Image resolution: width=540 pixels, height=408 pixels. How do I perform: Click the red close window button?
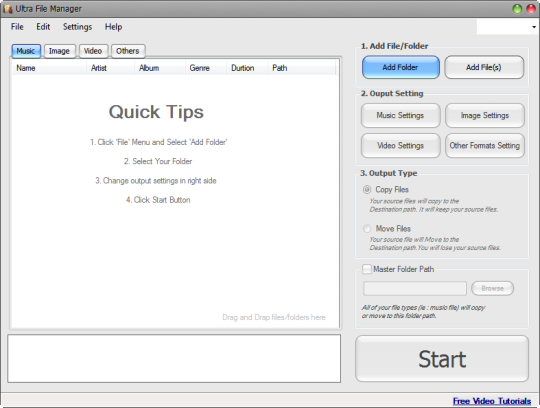click(531, 9)
